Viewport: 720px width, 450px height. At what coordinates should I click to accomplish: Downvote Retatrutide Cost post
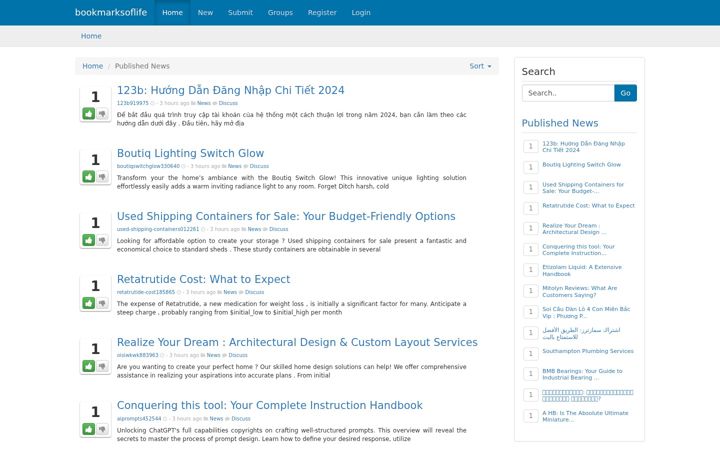click(x=102, y=303)
